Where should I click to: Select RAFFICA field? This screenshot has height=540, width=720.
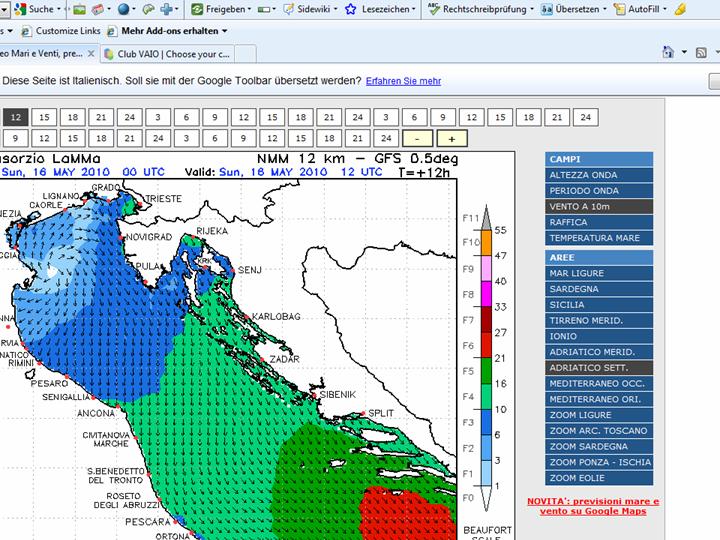(x=599, y=222)
